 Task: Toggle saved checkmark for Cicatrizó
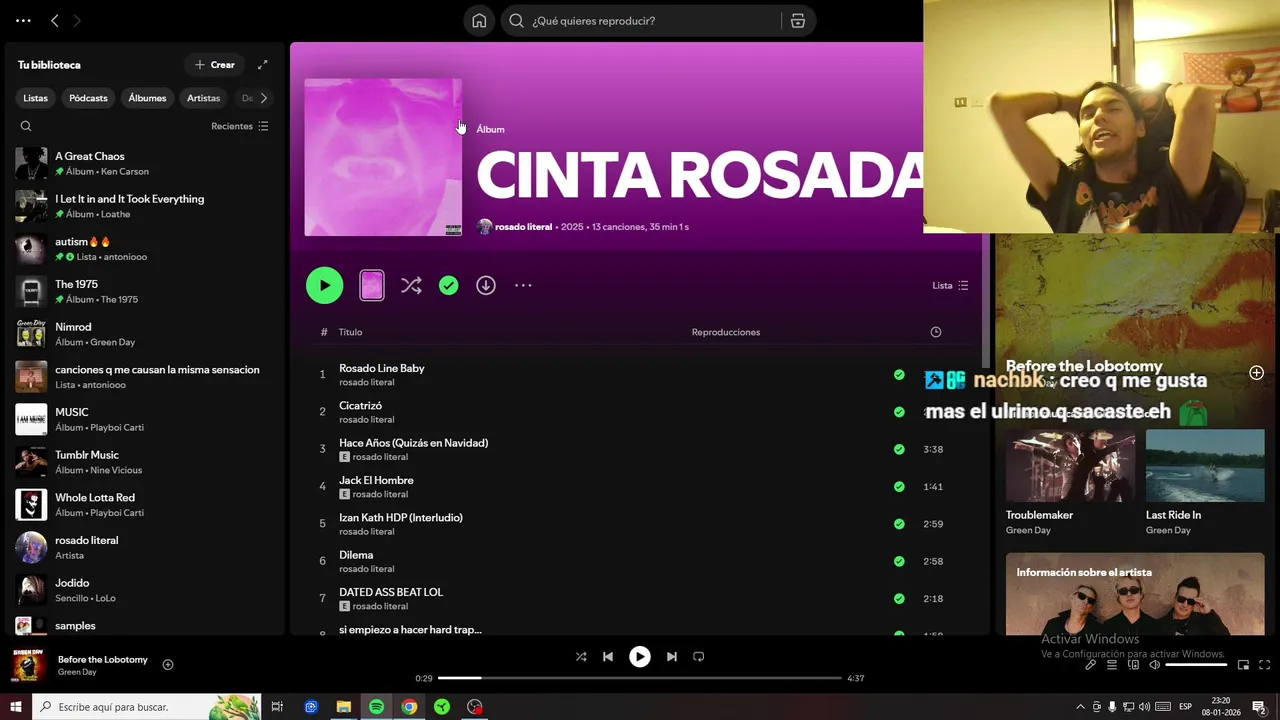tap(899, 412)
